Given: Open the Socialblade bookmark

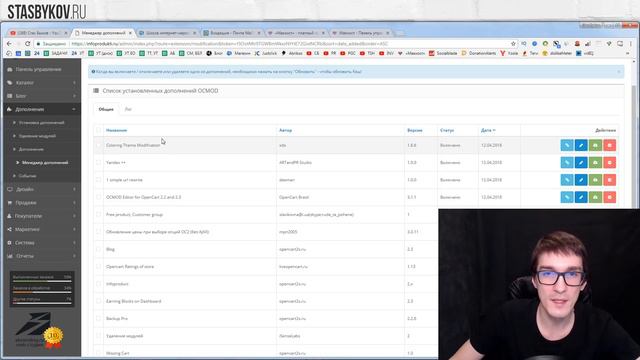Looking at the screenshot, I should [443, 53].
